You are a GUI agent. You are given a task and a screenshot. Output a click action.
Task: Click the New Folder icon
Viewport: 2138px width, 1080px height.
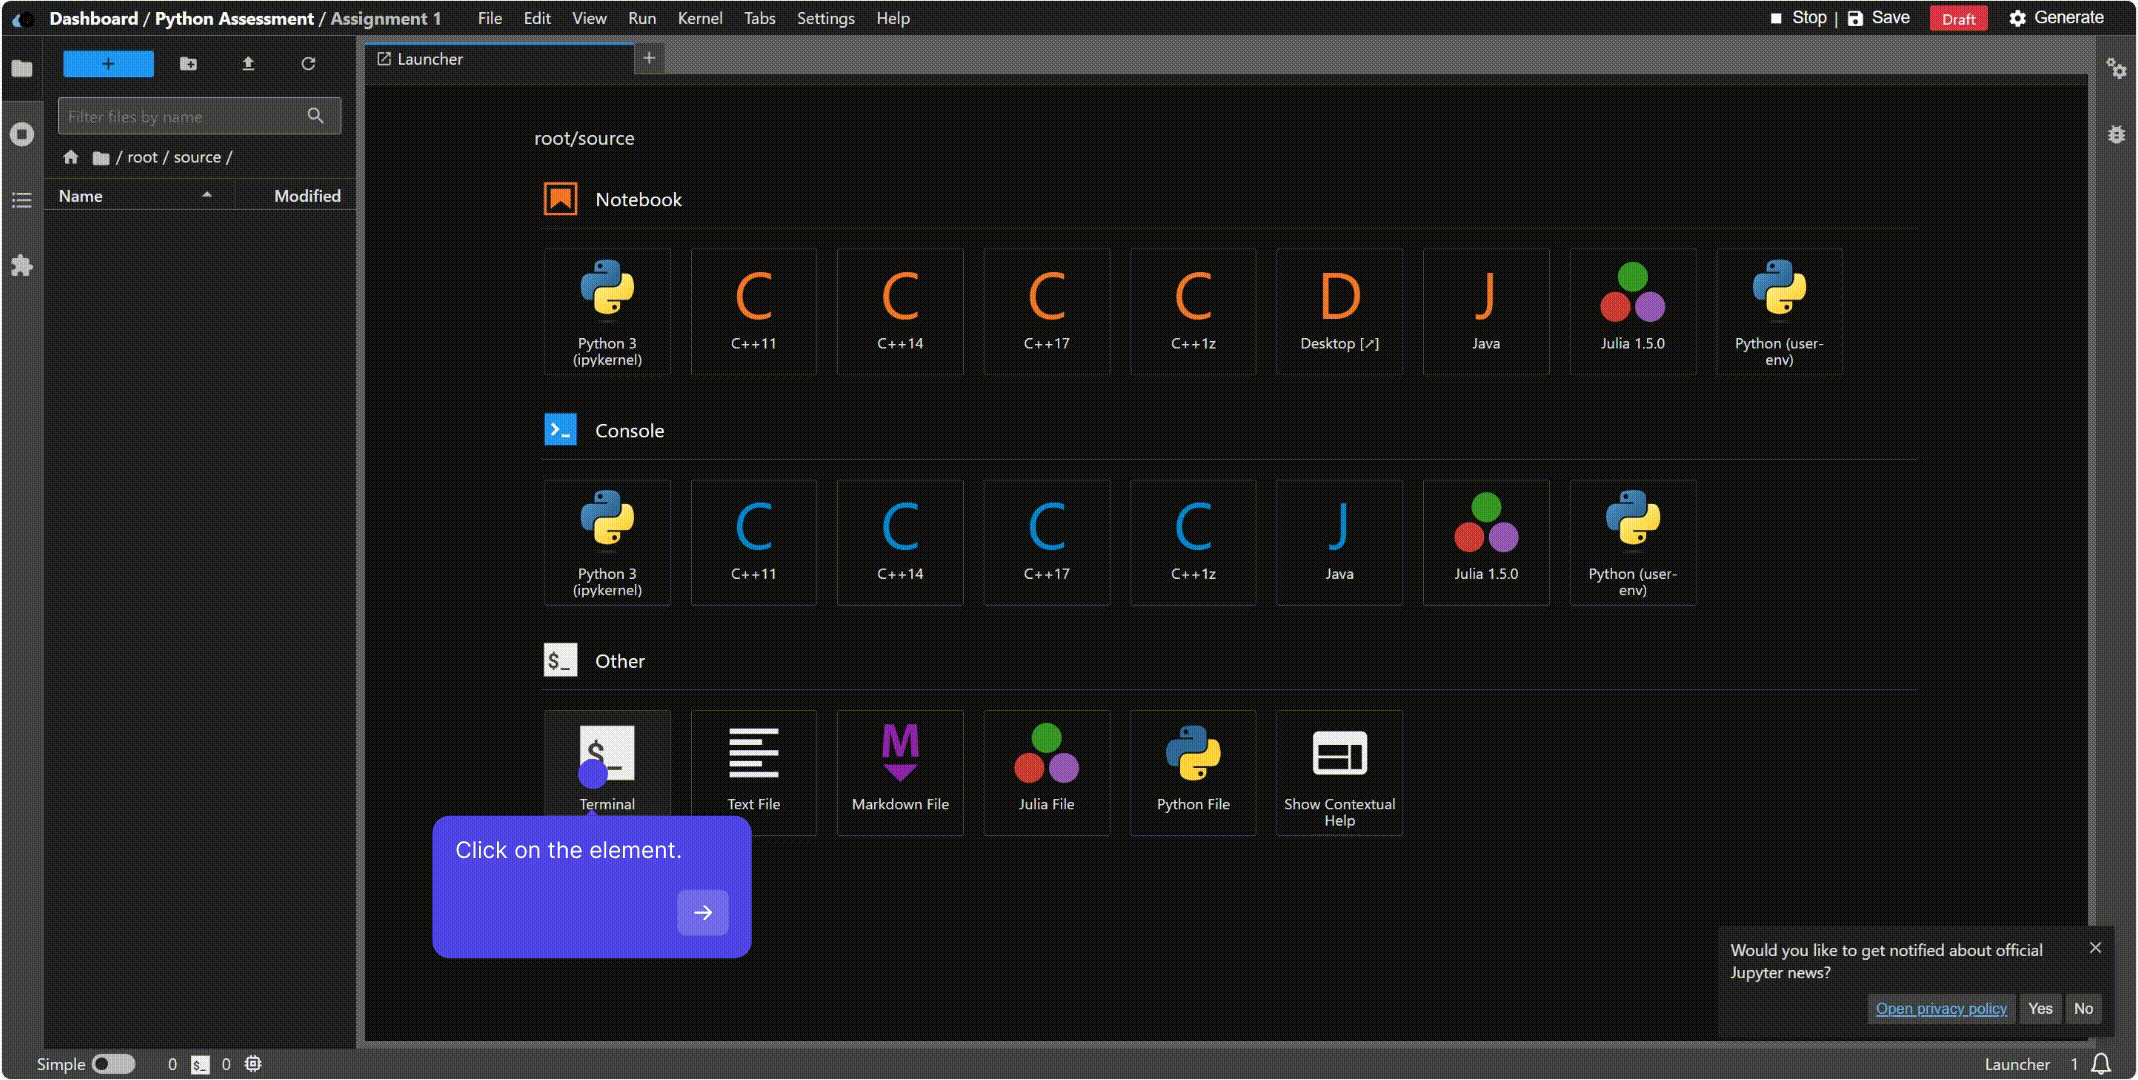click(x=188, y=64)
